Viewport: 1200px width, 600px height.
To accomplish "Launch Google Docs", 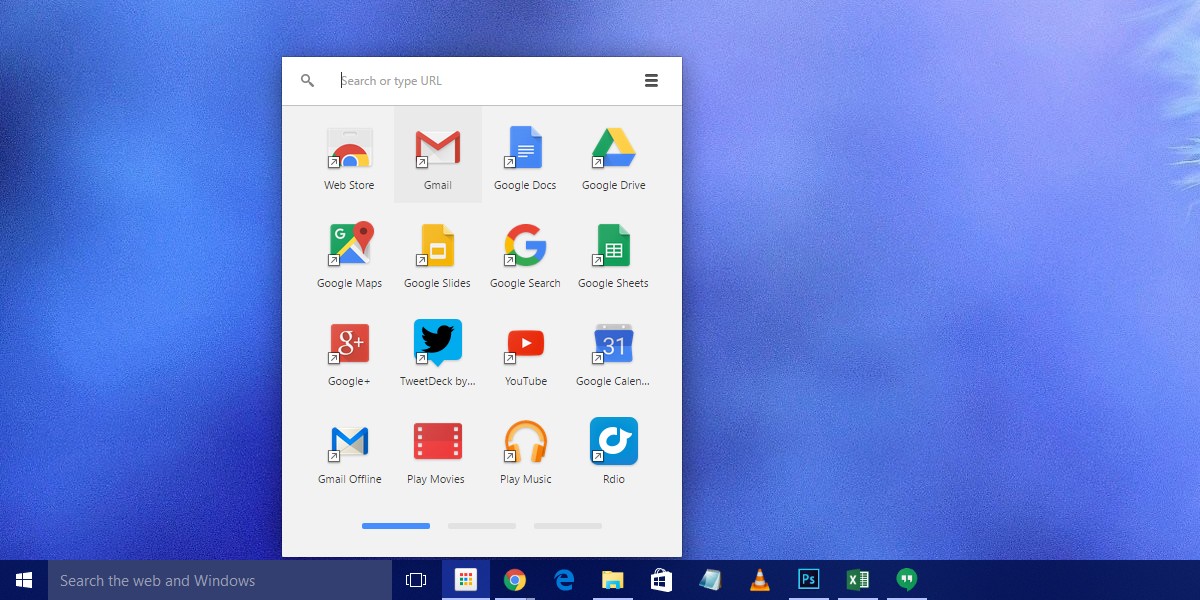I will (x=525, y=148).
